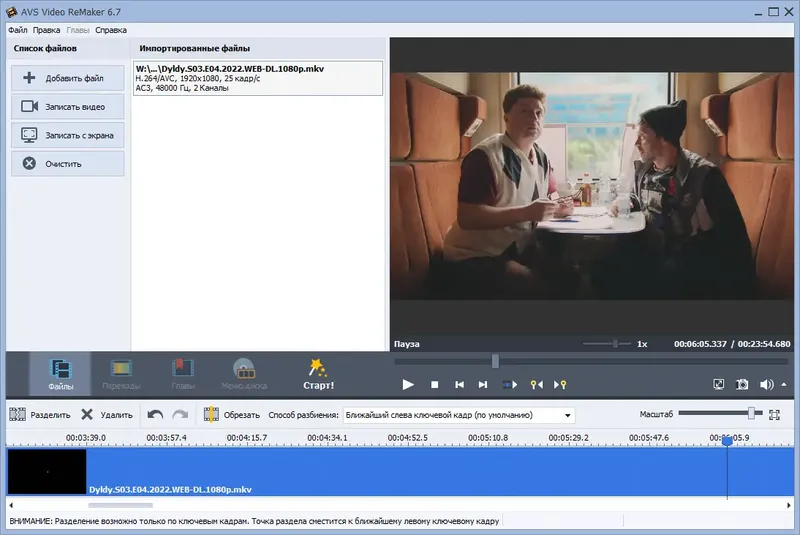800x535 pixels.
Task: Click the Пауза status label
Action: coord(407,344)
